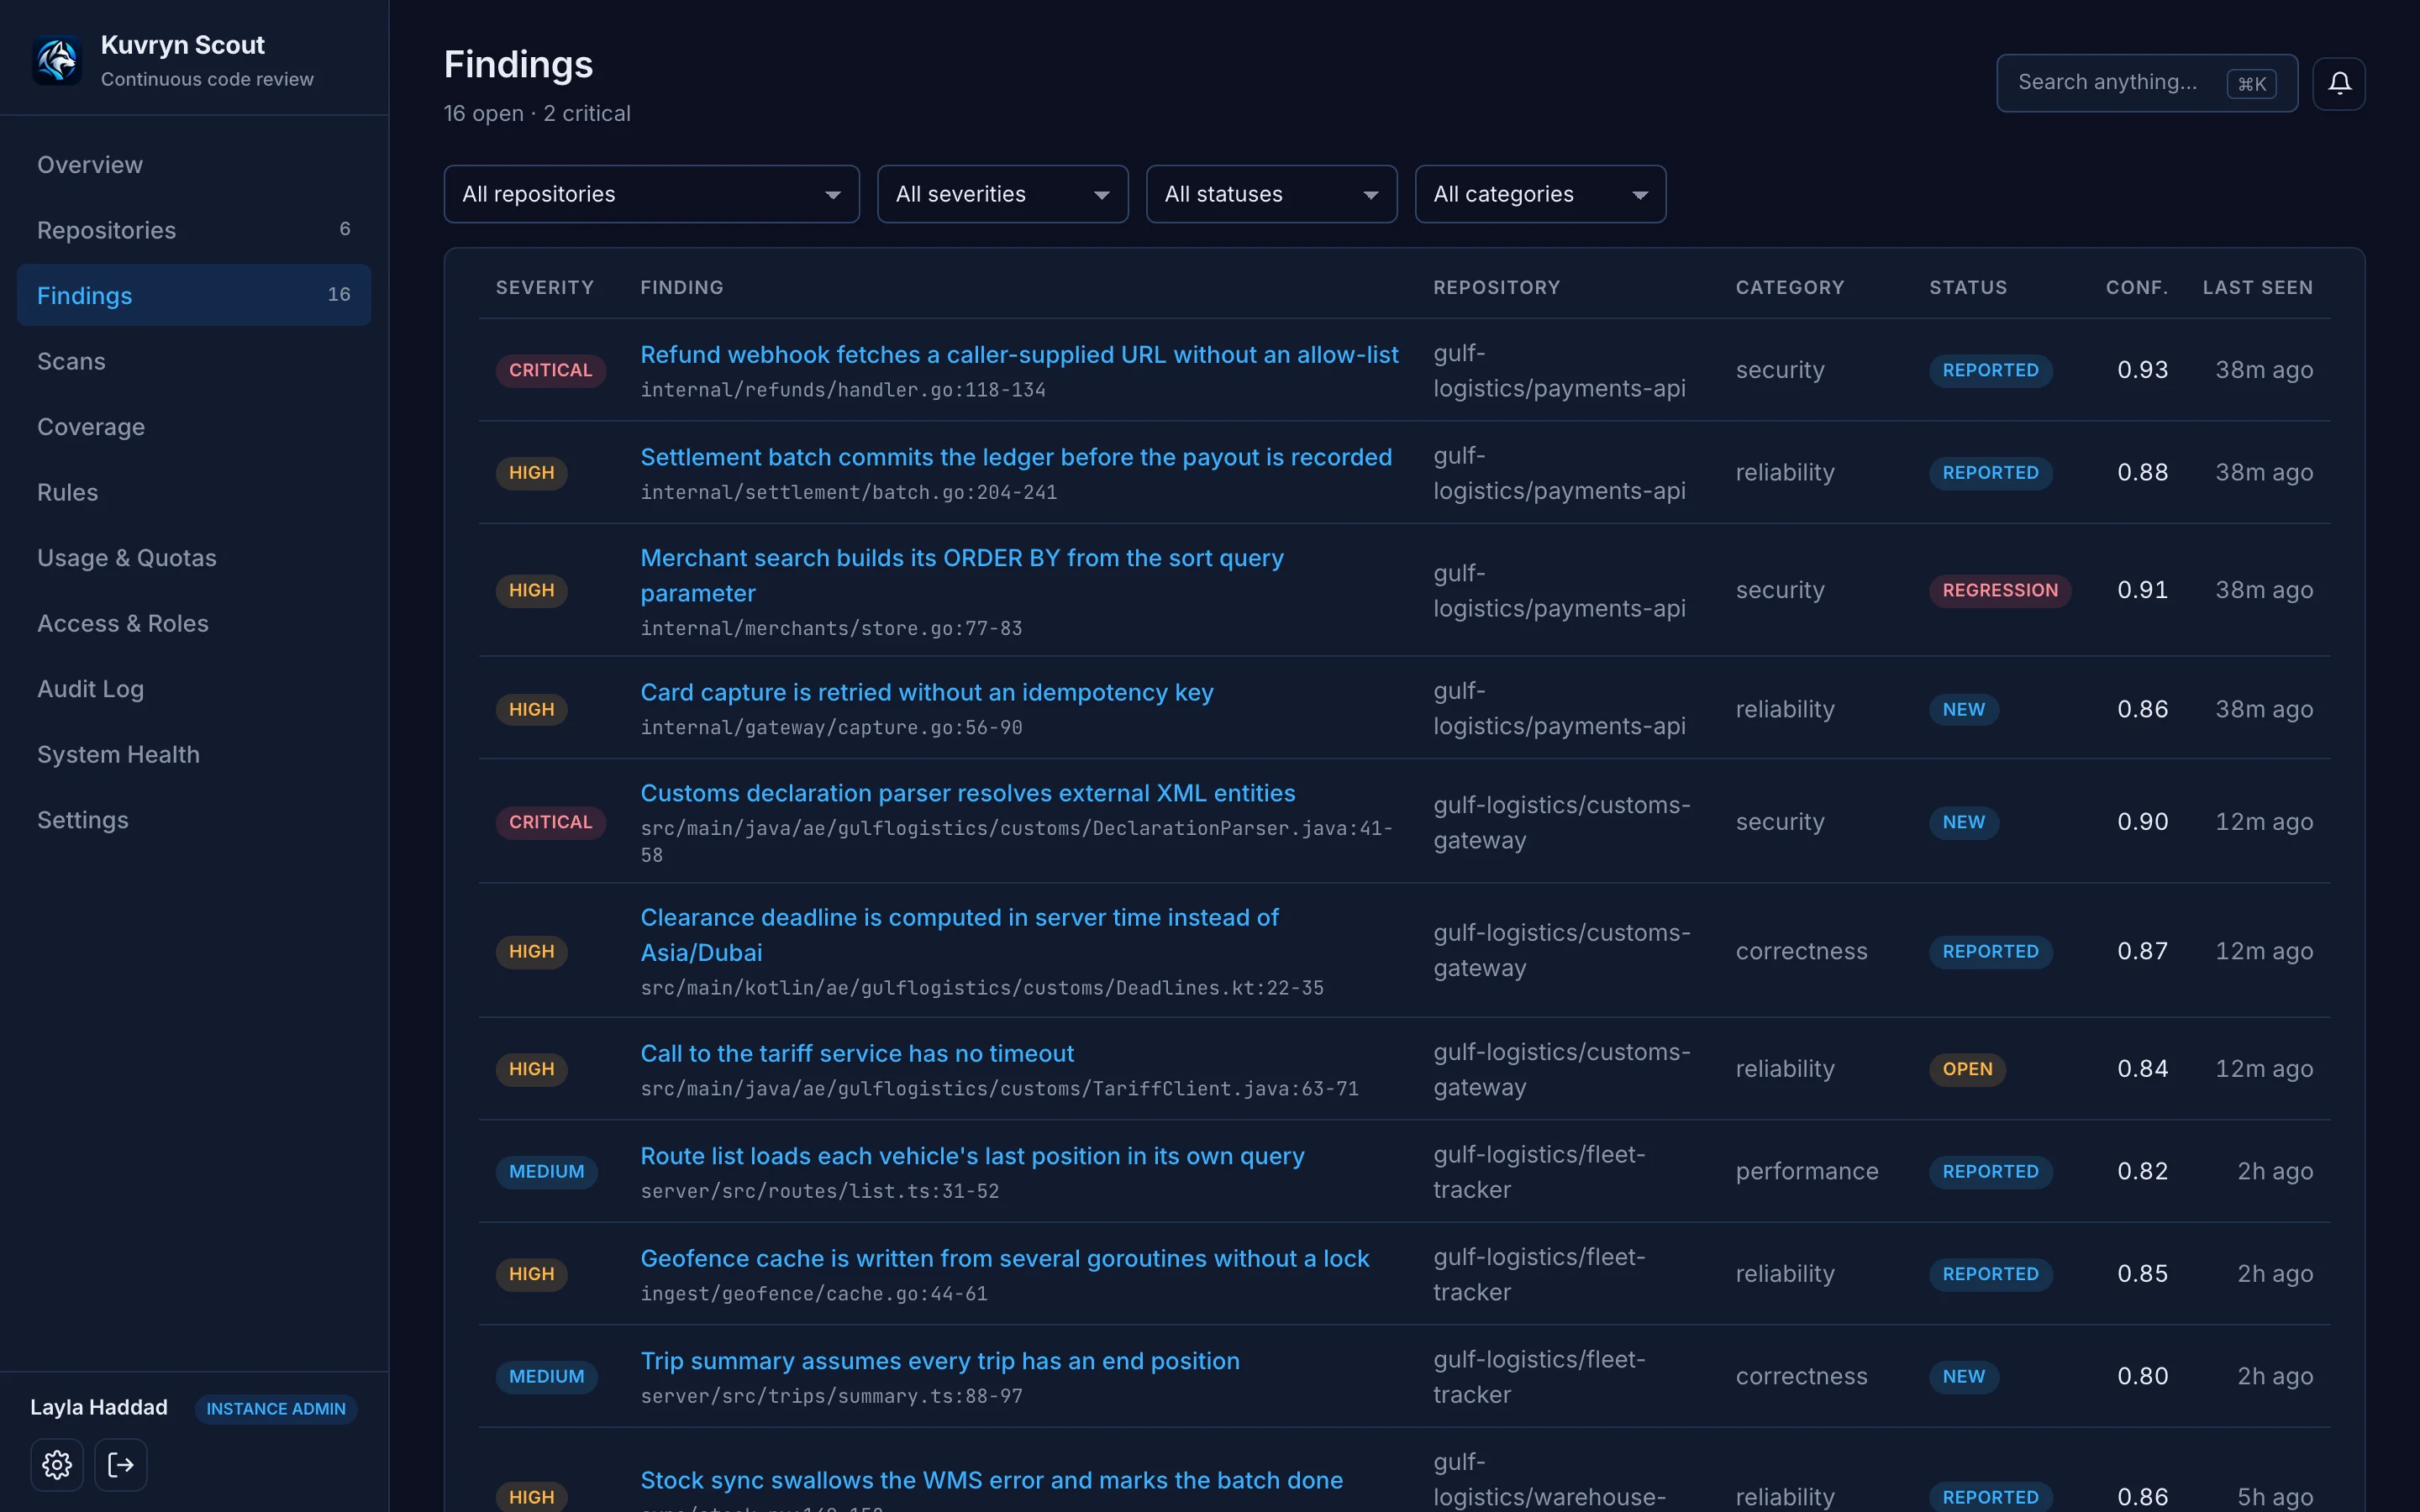Open Settings in the sidebar
Screen dimensions: 2420x1512
coord(194,819)
